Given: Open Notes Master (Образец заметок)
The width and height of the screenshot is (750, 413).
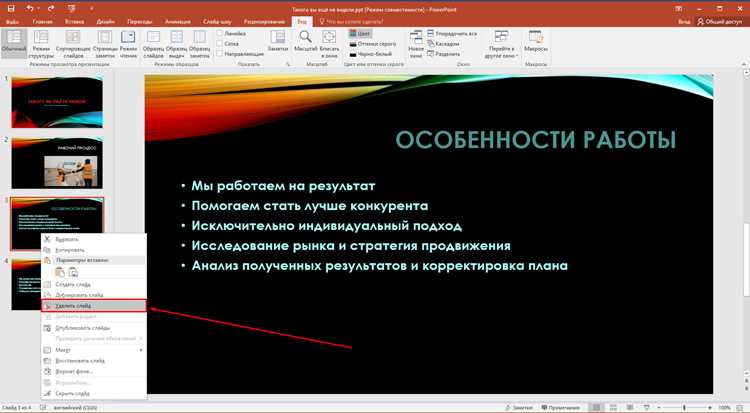Looking at the screenshot, I should point(199,44).
